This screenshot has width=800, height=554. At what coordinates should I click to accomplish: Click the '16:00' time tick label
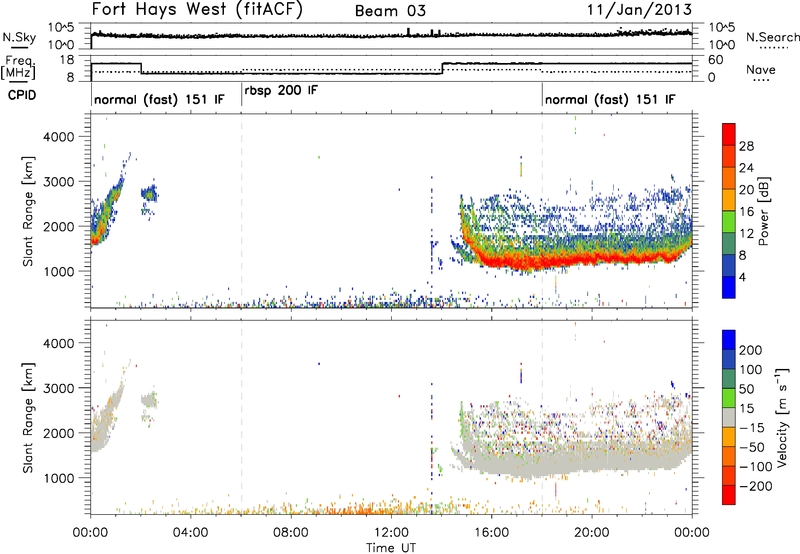point(491,533)
